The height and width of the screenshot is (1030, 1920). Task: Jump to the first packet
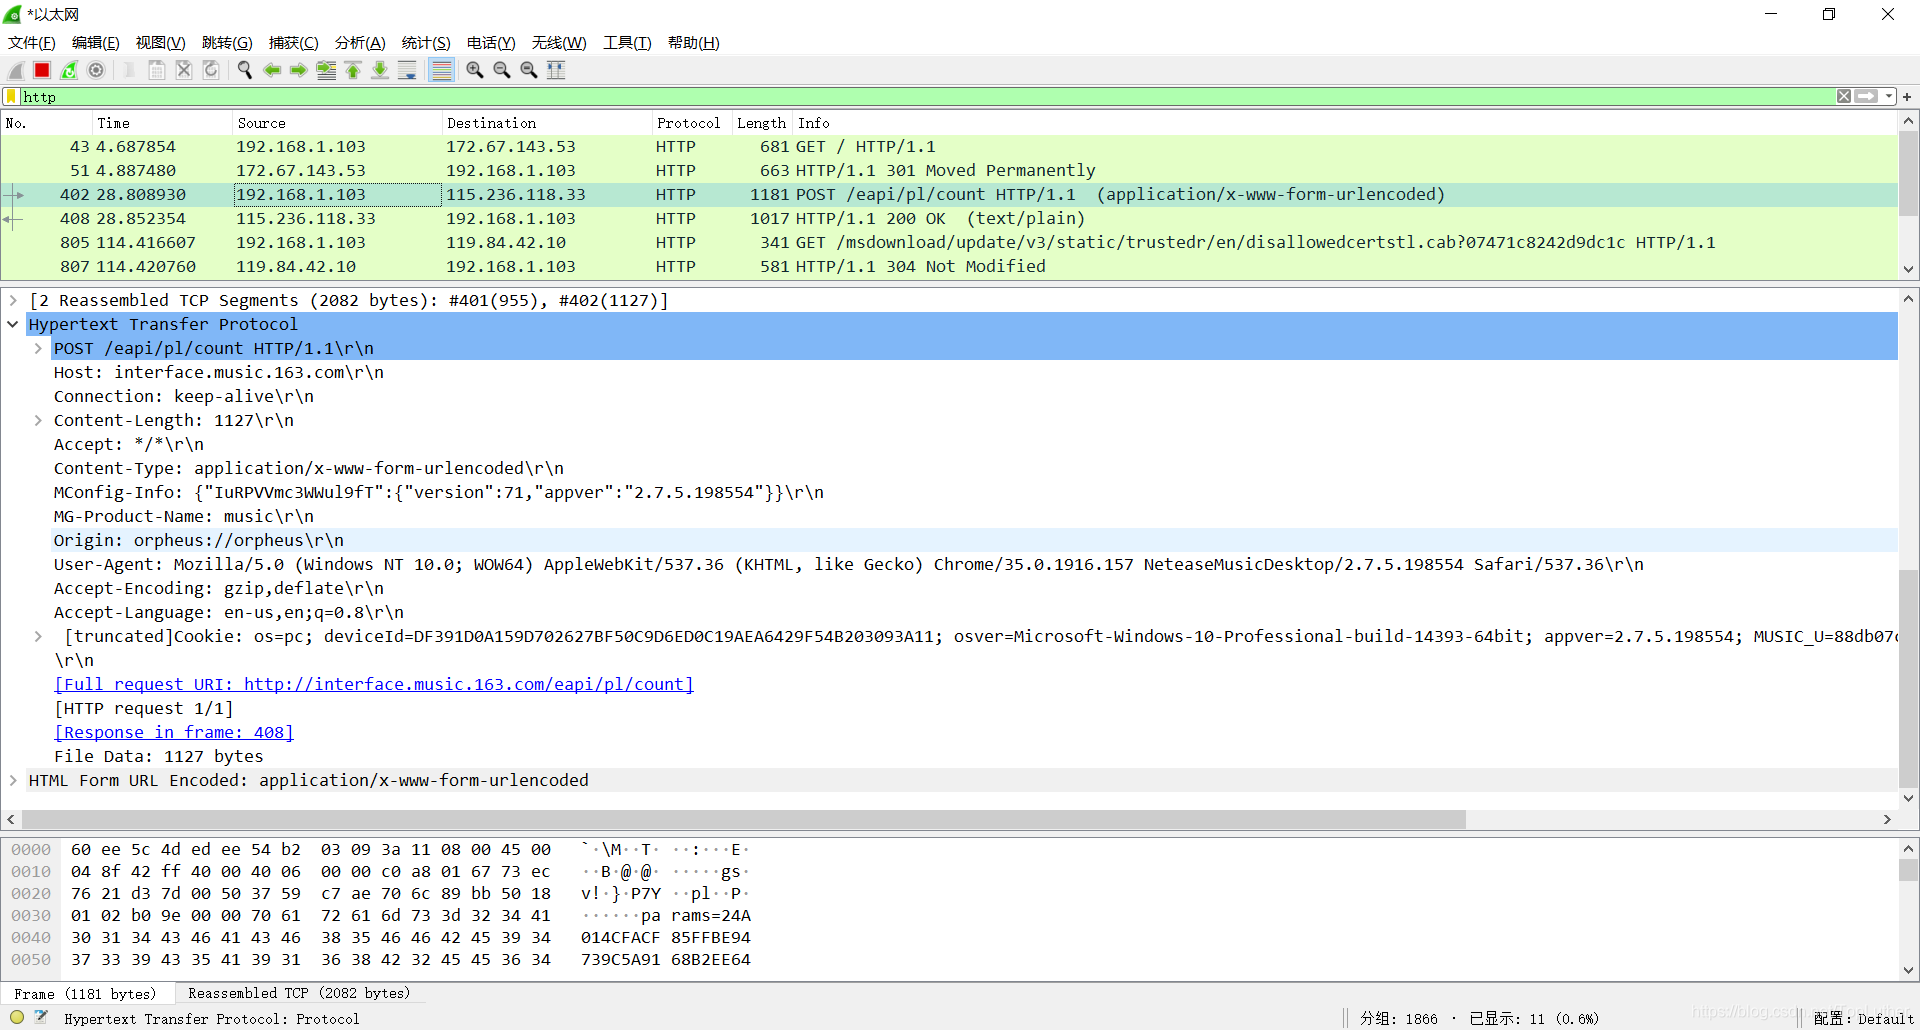353,70
